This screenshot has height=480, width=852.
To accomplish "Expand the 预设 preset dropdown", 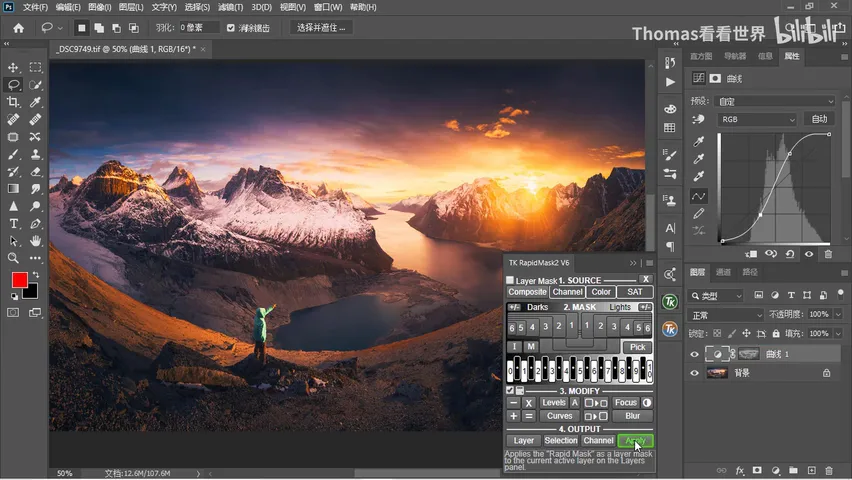I will pyautogui.click(x=775, y=102).
